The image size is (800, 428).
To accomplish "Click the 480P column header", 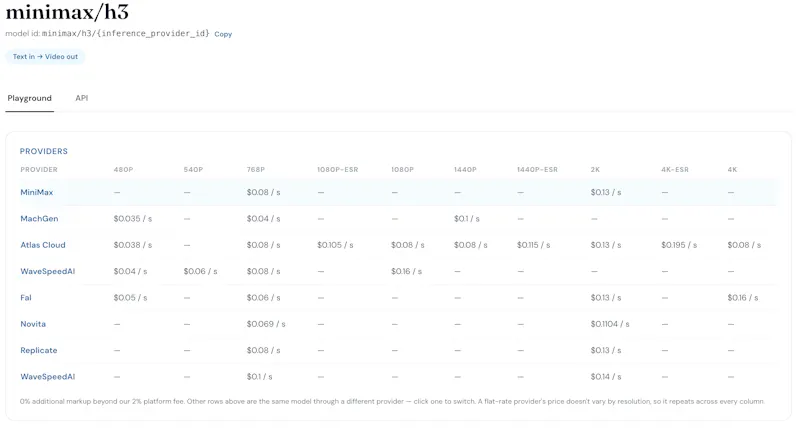I will pos(123,170).
